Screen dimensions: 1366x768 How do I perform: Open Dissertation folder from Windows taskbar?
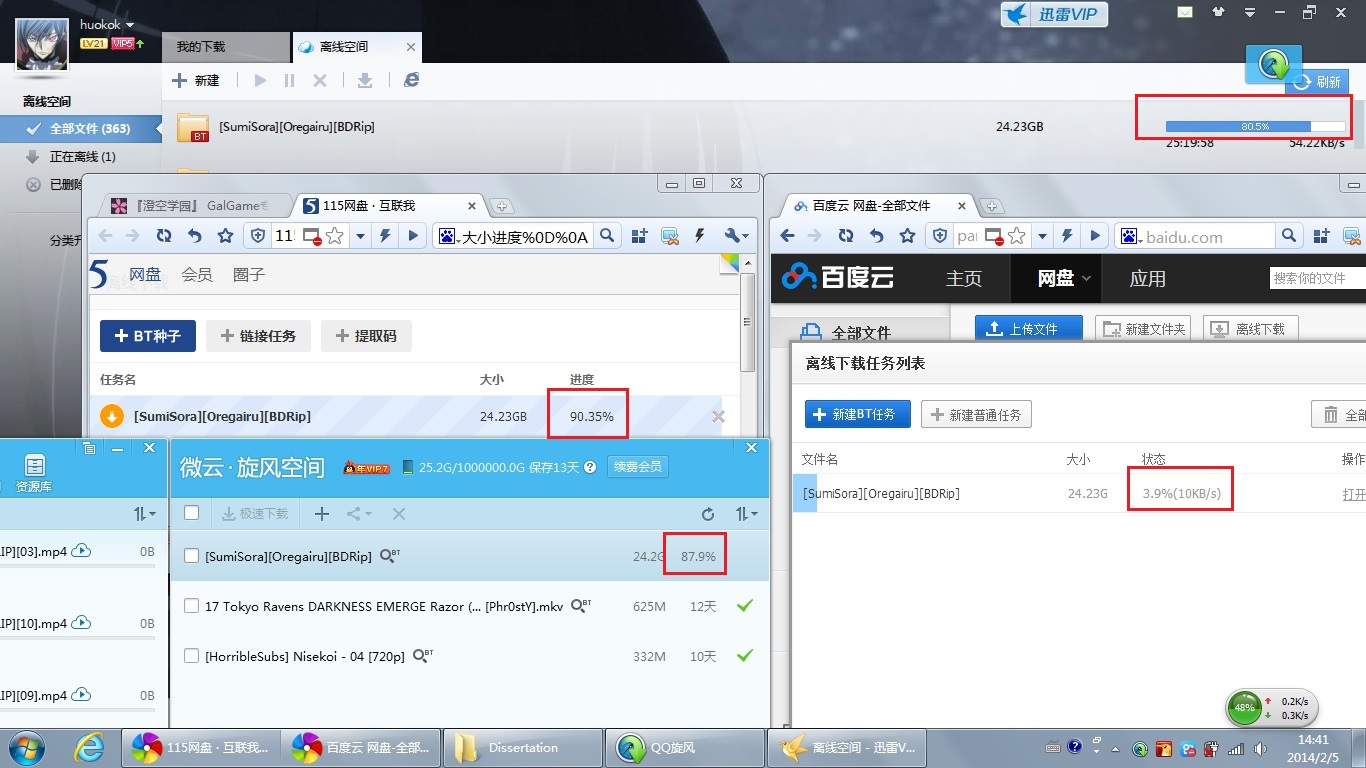pyautogui.click(x=523, y=747)
